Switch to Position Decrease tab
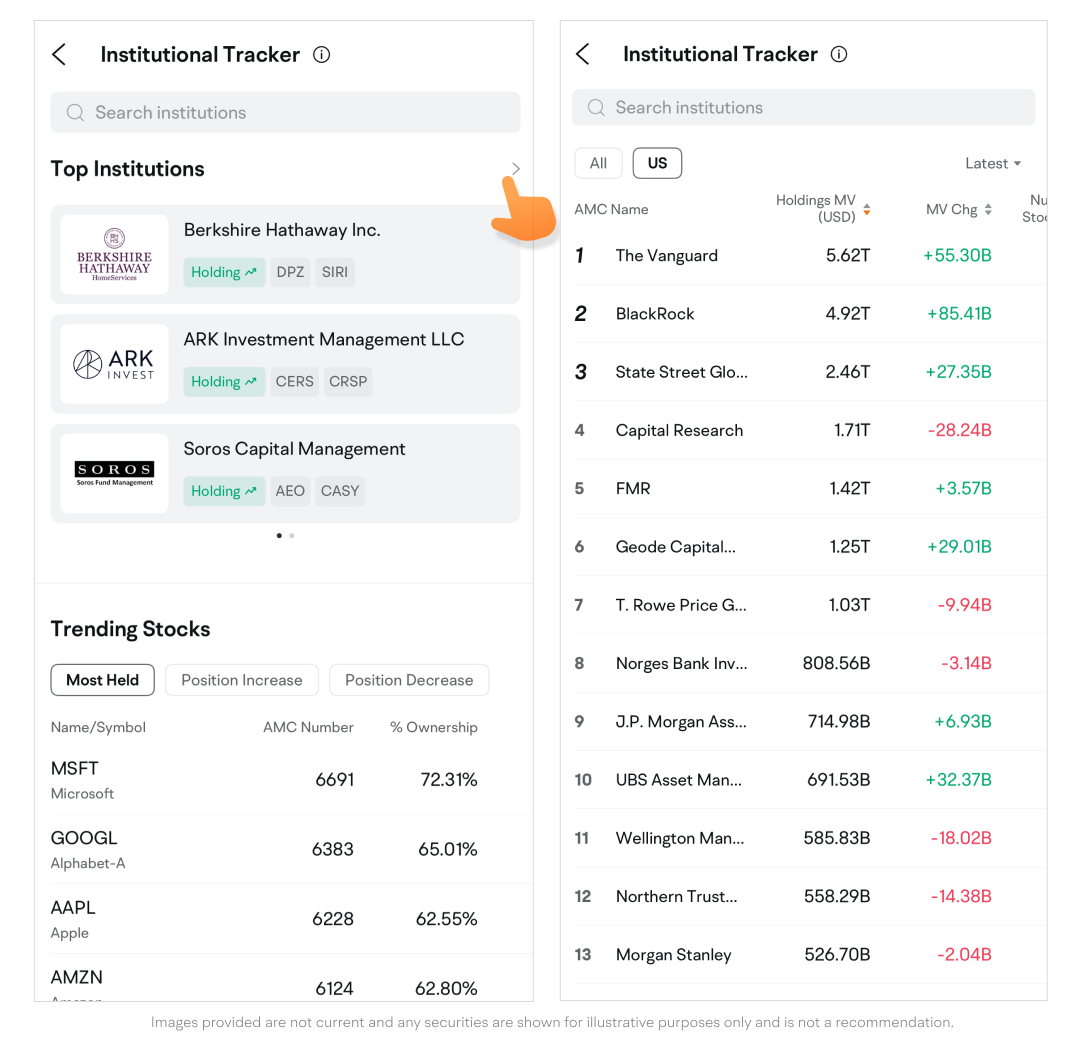The image size is (1080, 1052). (409, 680)
